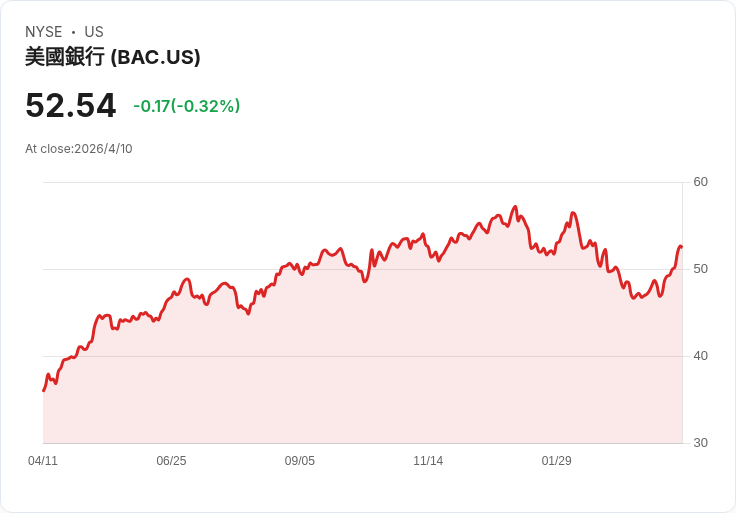736x513 pixels.
Task: Click the 01/29 date axis label
Action: coord(556,461)
